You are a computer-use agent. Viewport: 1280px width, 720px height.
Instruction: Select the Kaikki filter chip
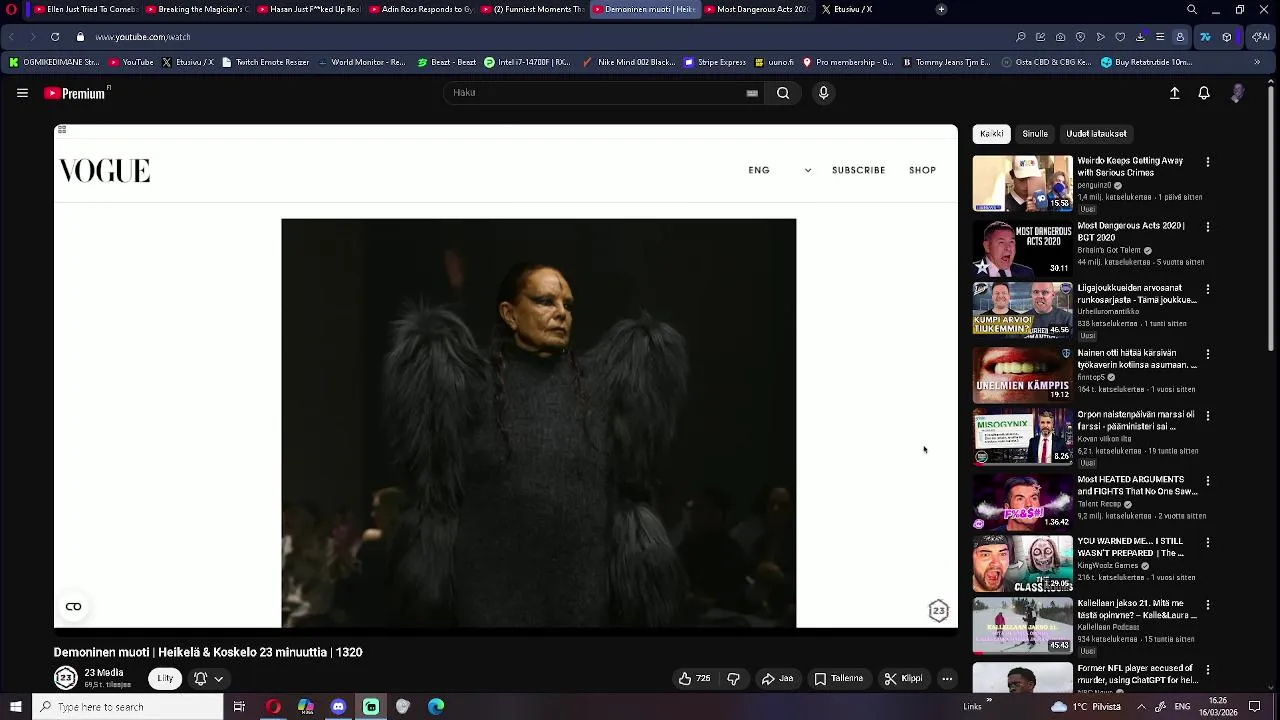tap(991, 134)
